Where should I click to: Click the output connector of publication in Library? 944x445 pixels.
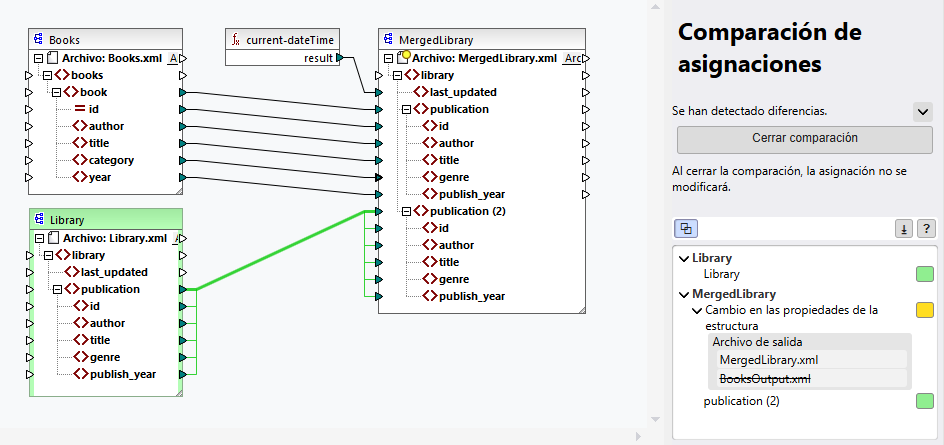coord(183,289)
